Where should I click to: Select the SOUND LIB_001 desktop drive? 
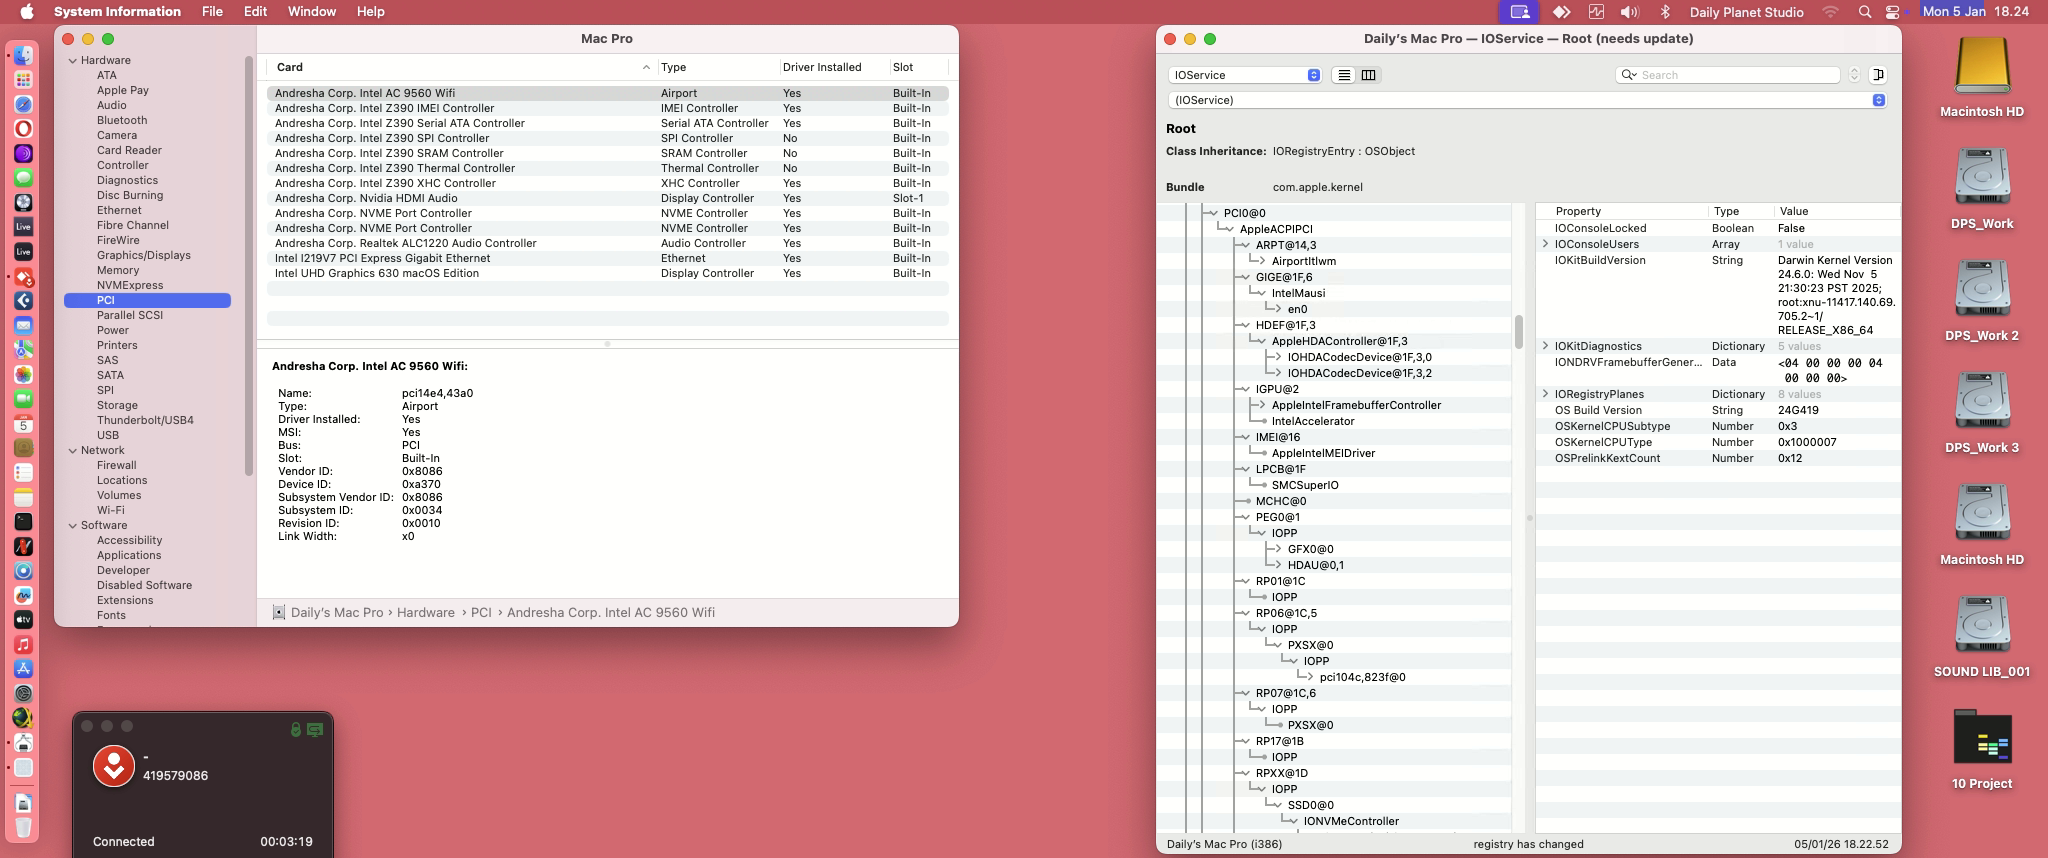click(1982, 638)
